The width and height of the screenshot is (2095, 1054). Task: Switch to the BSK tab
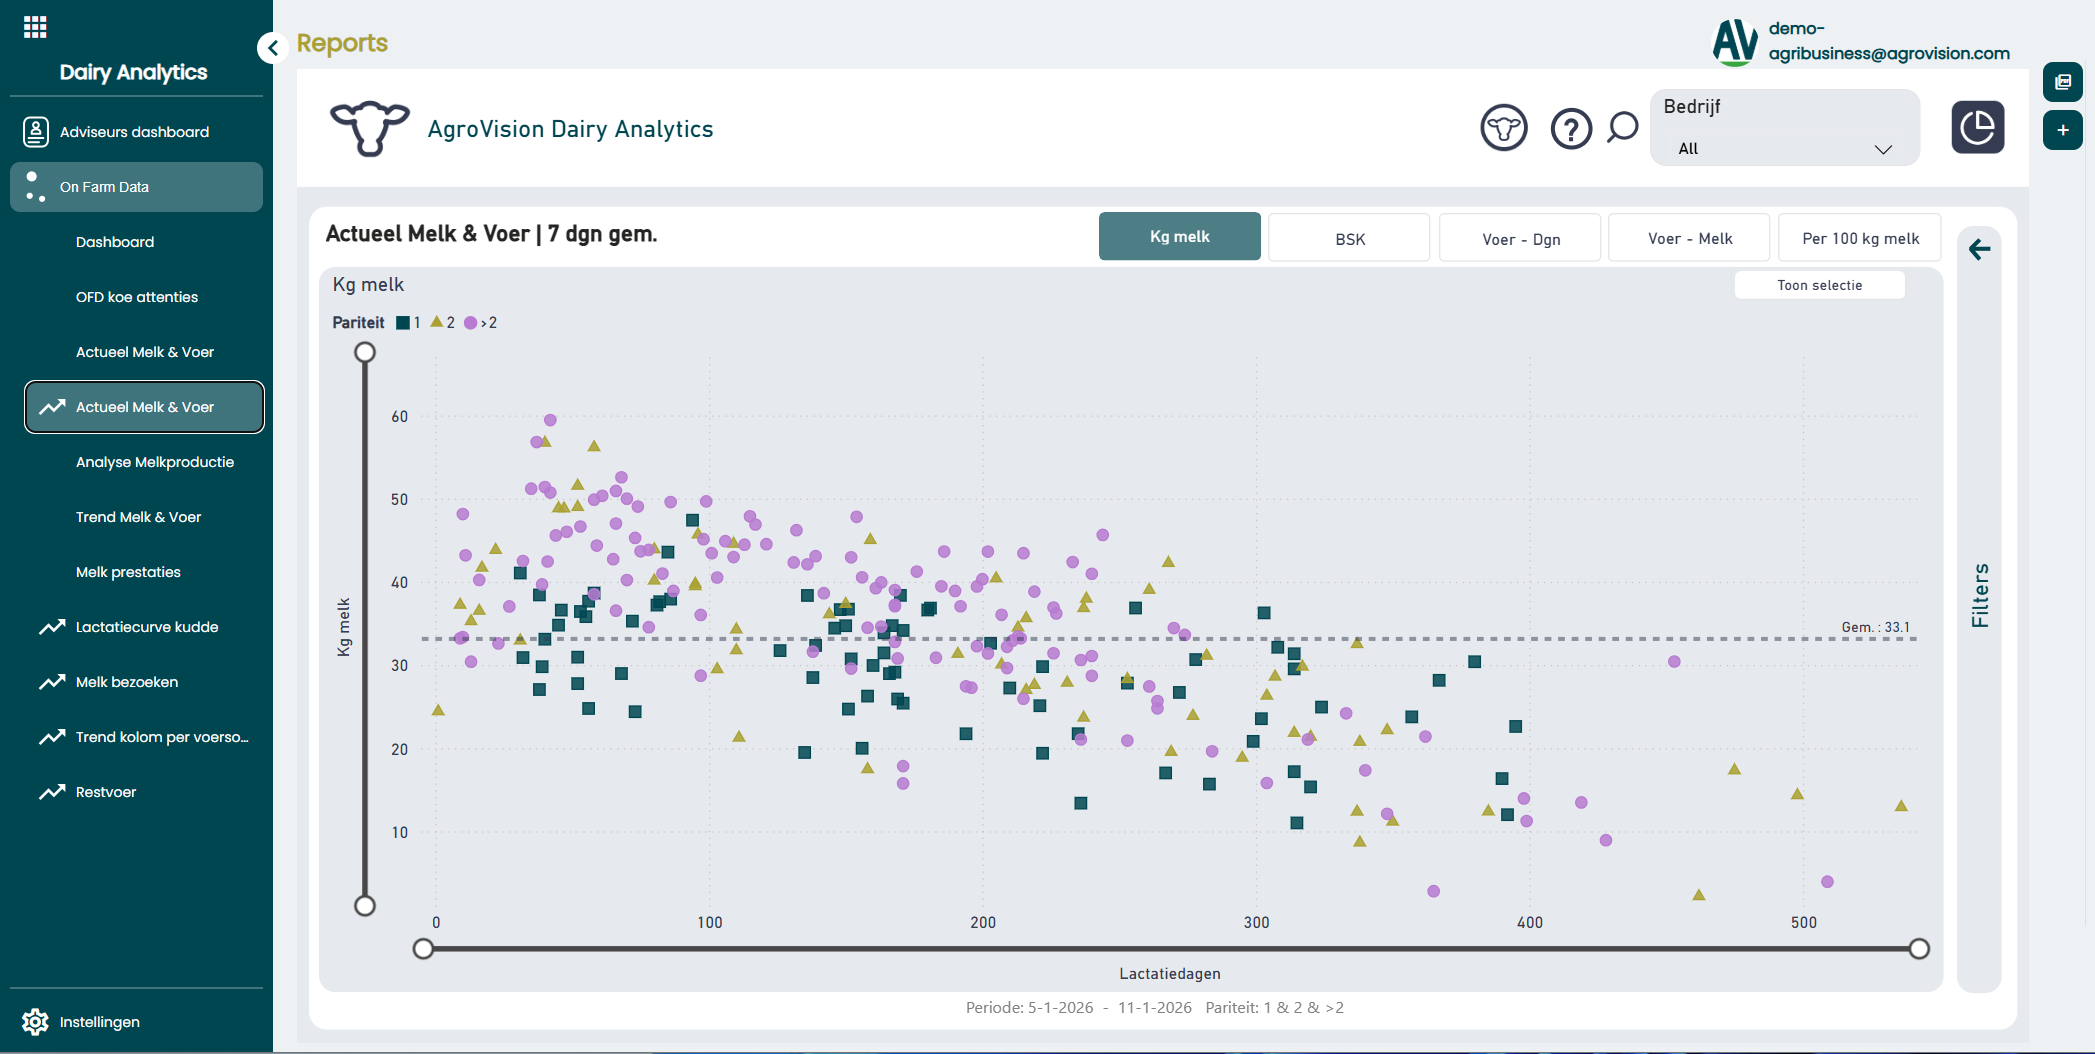(1349, 238)
